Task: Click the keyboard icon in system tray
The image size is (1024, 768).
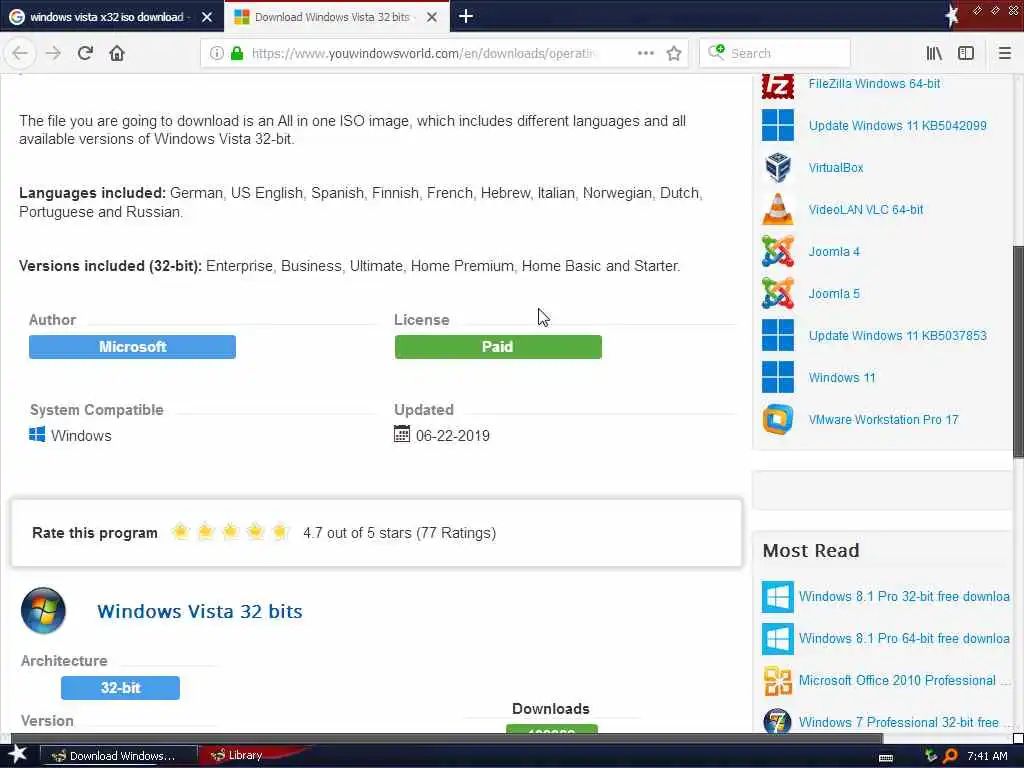Action: click(x=886, y=758)
